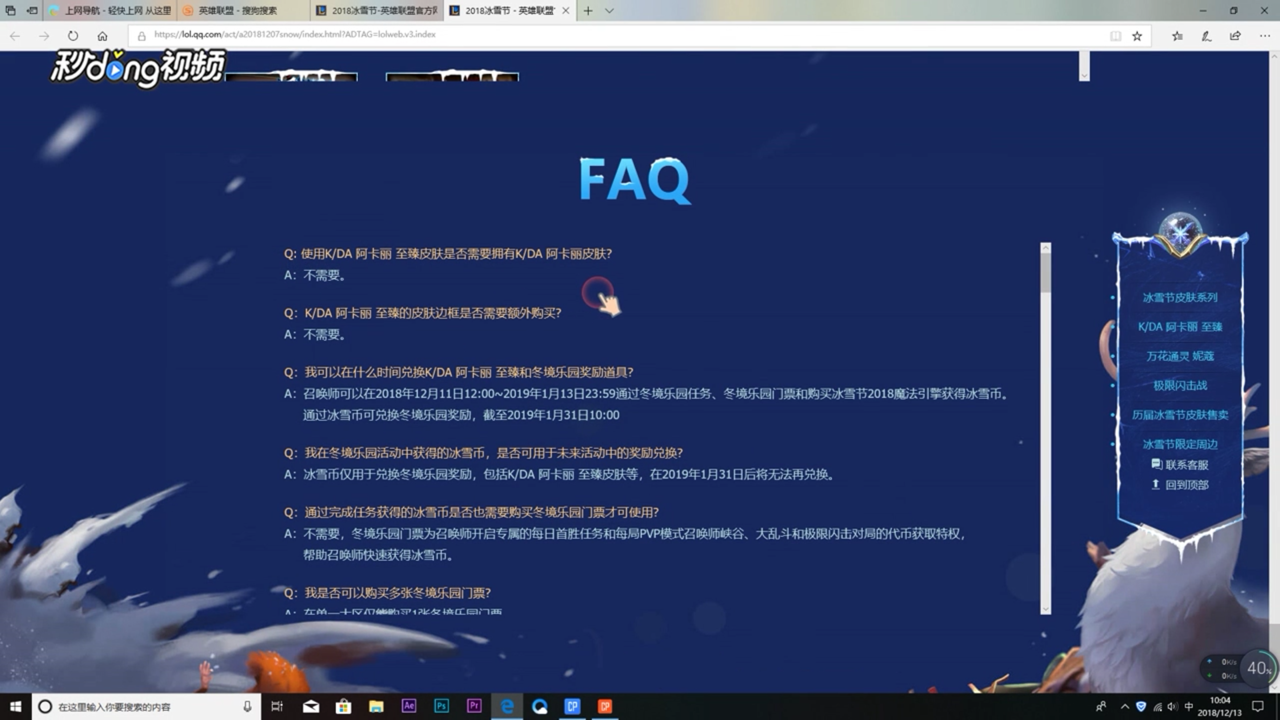Go to browser home page icon
Viewport: 1280px width, 720px height.
[102, 35]
